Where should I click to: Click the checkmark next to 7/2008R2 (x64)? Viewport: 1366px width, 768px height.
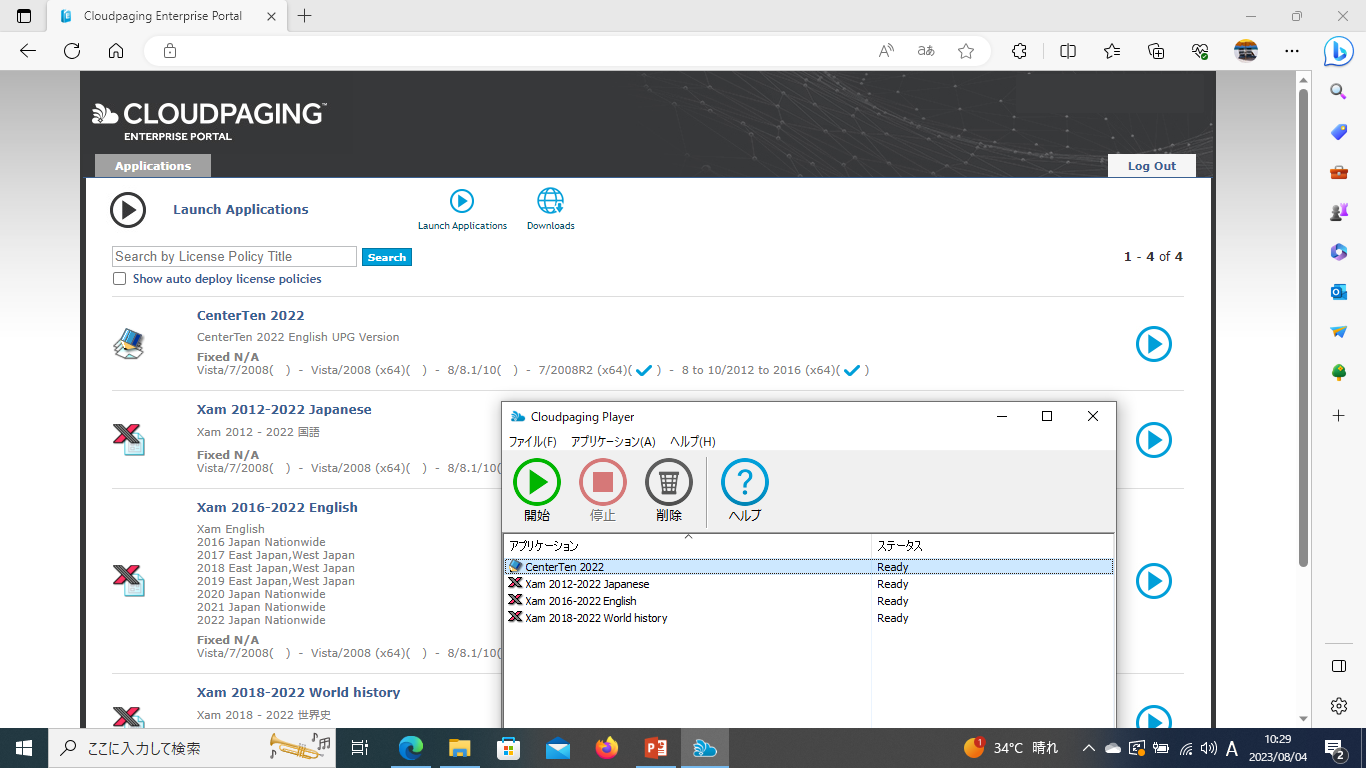click(x=646, y=369)
